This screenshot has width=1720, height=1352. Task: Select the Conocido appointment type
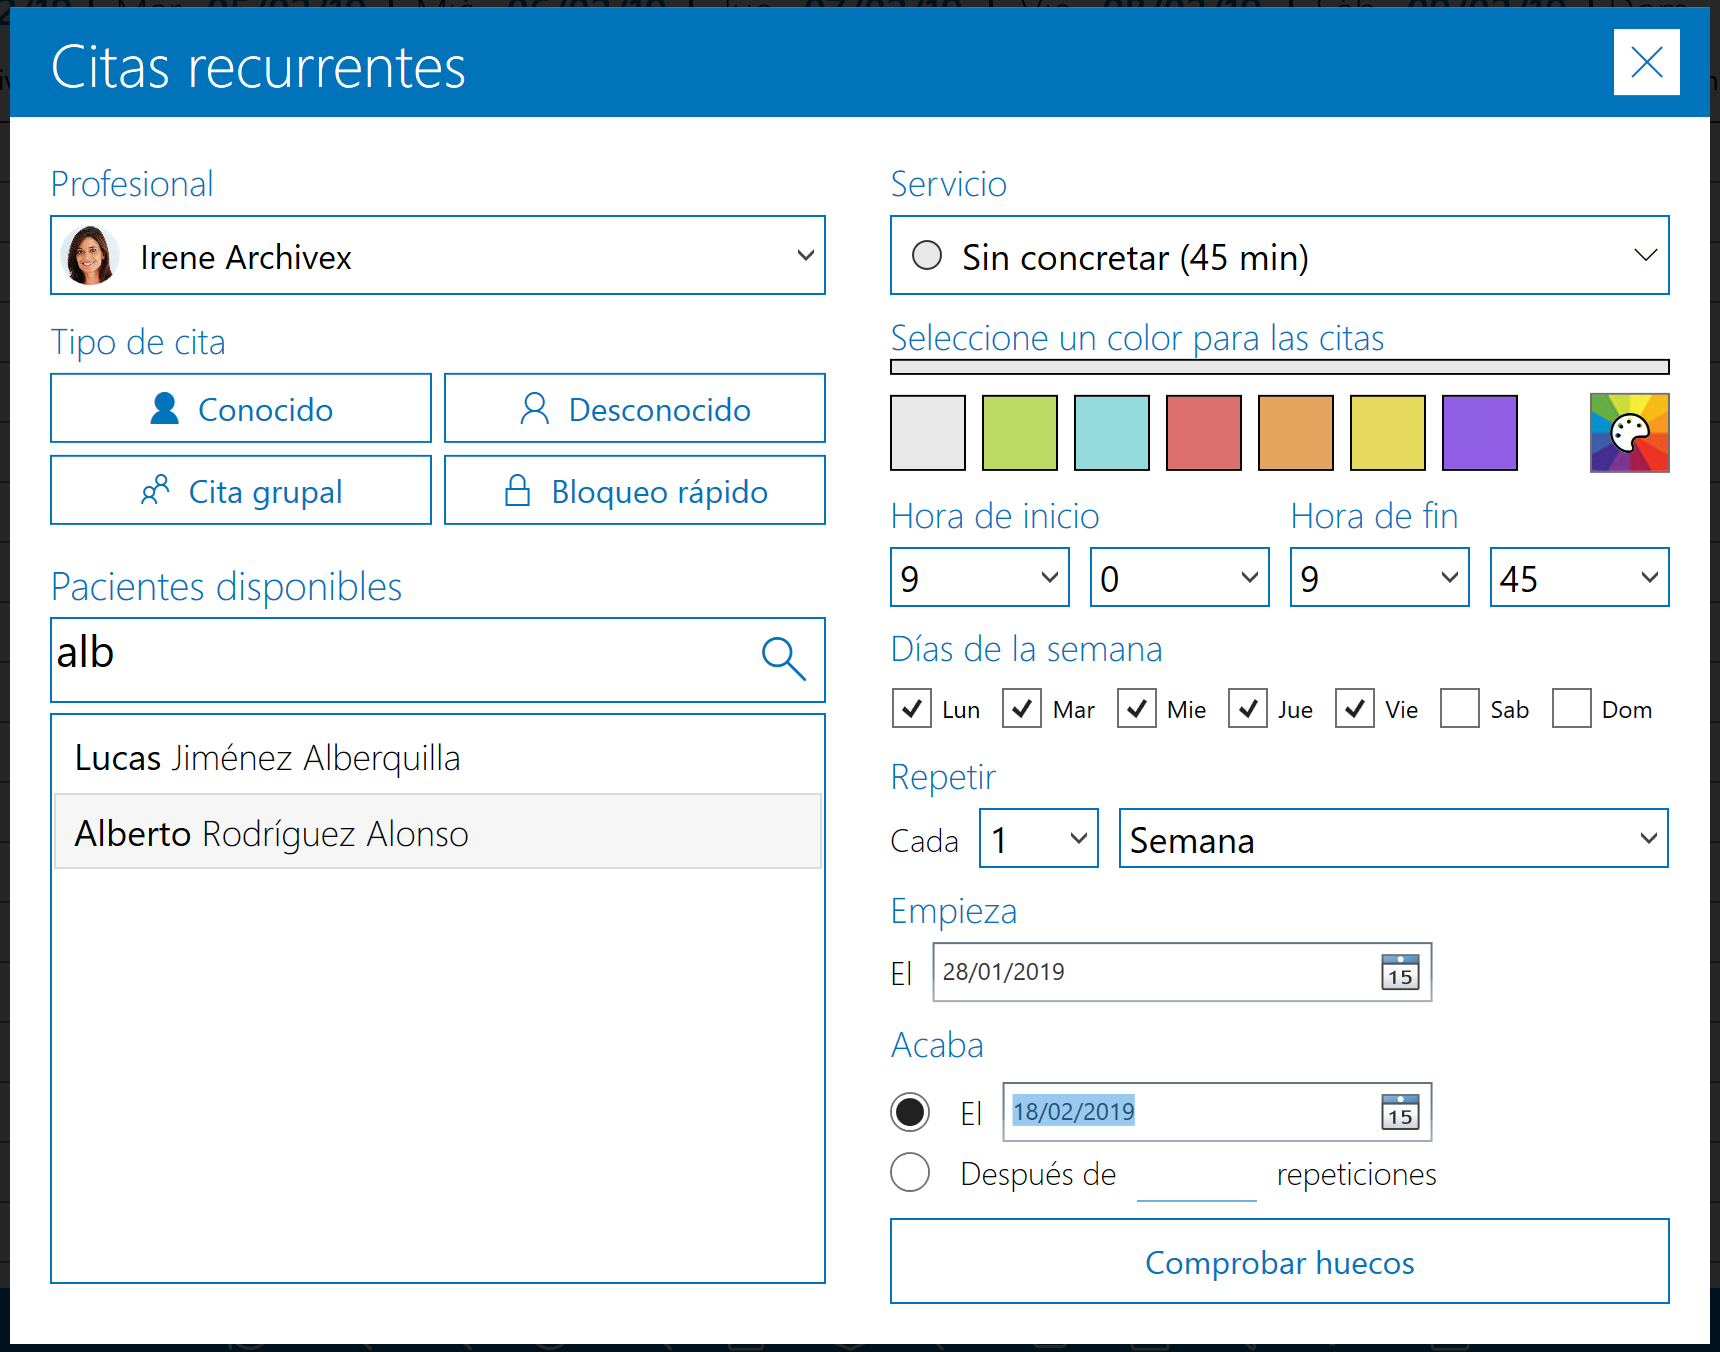(x=240, y=408)
